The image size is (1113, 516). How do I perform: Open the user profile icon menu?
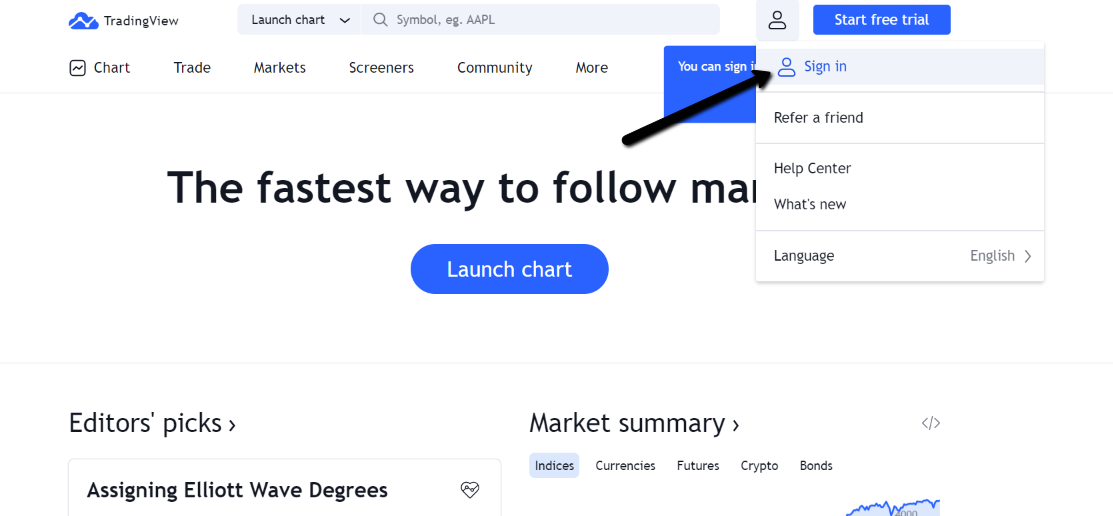pyautogui.click(x=777, y=20)
